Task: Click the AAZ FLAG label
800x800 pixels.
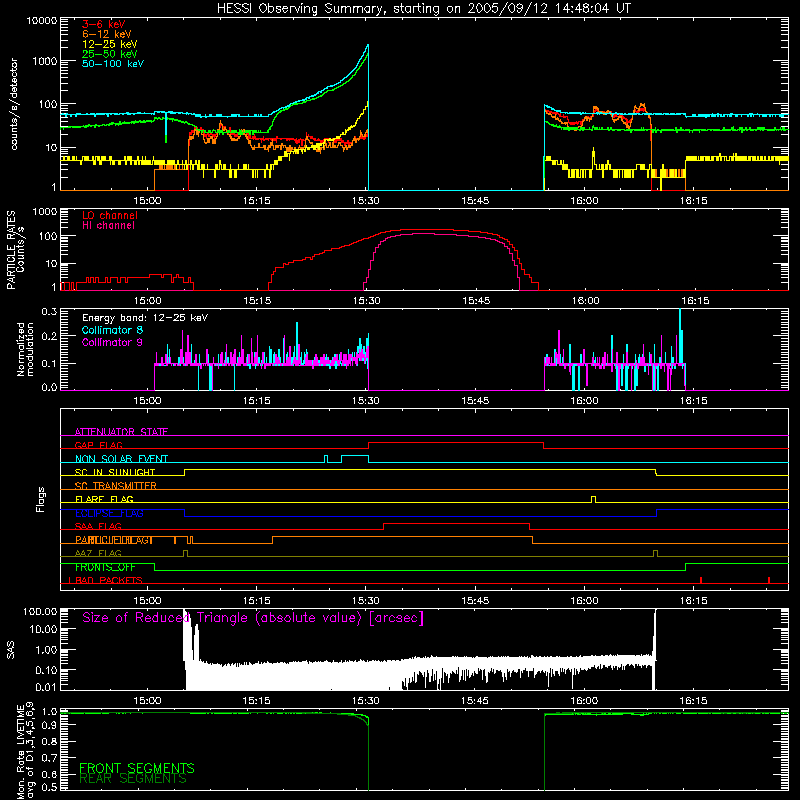Action: [x=98, y=554]
